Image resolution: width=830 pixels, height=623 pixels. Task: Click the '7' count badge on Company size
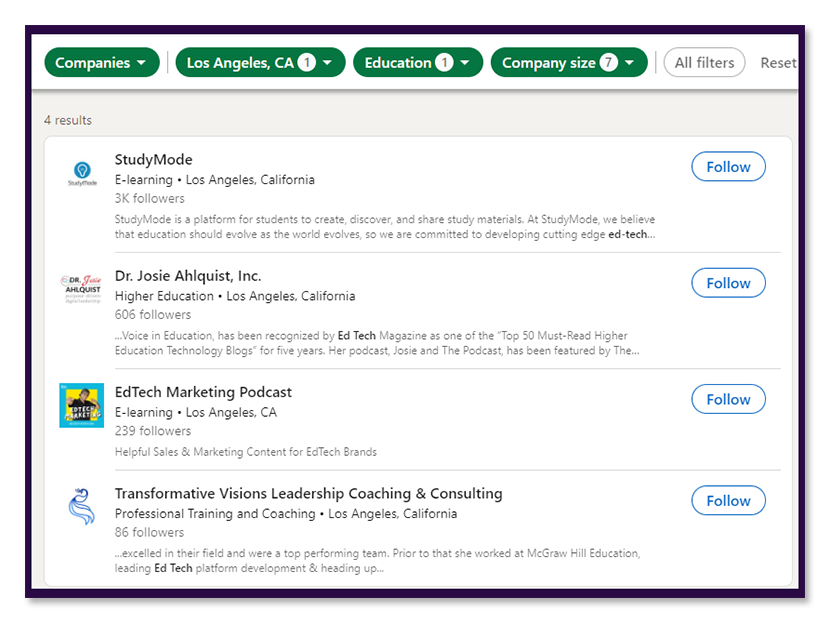[608, 62]
